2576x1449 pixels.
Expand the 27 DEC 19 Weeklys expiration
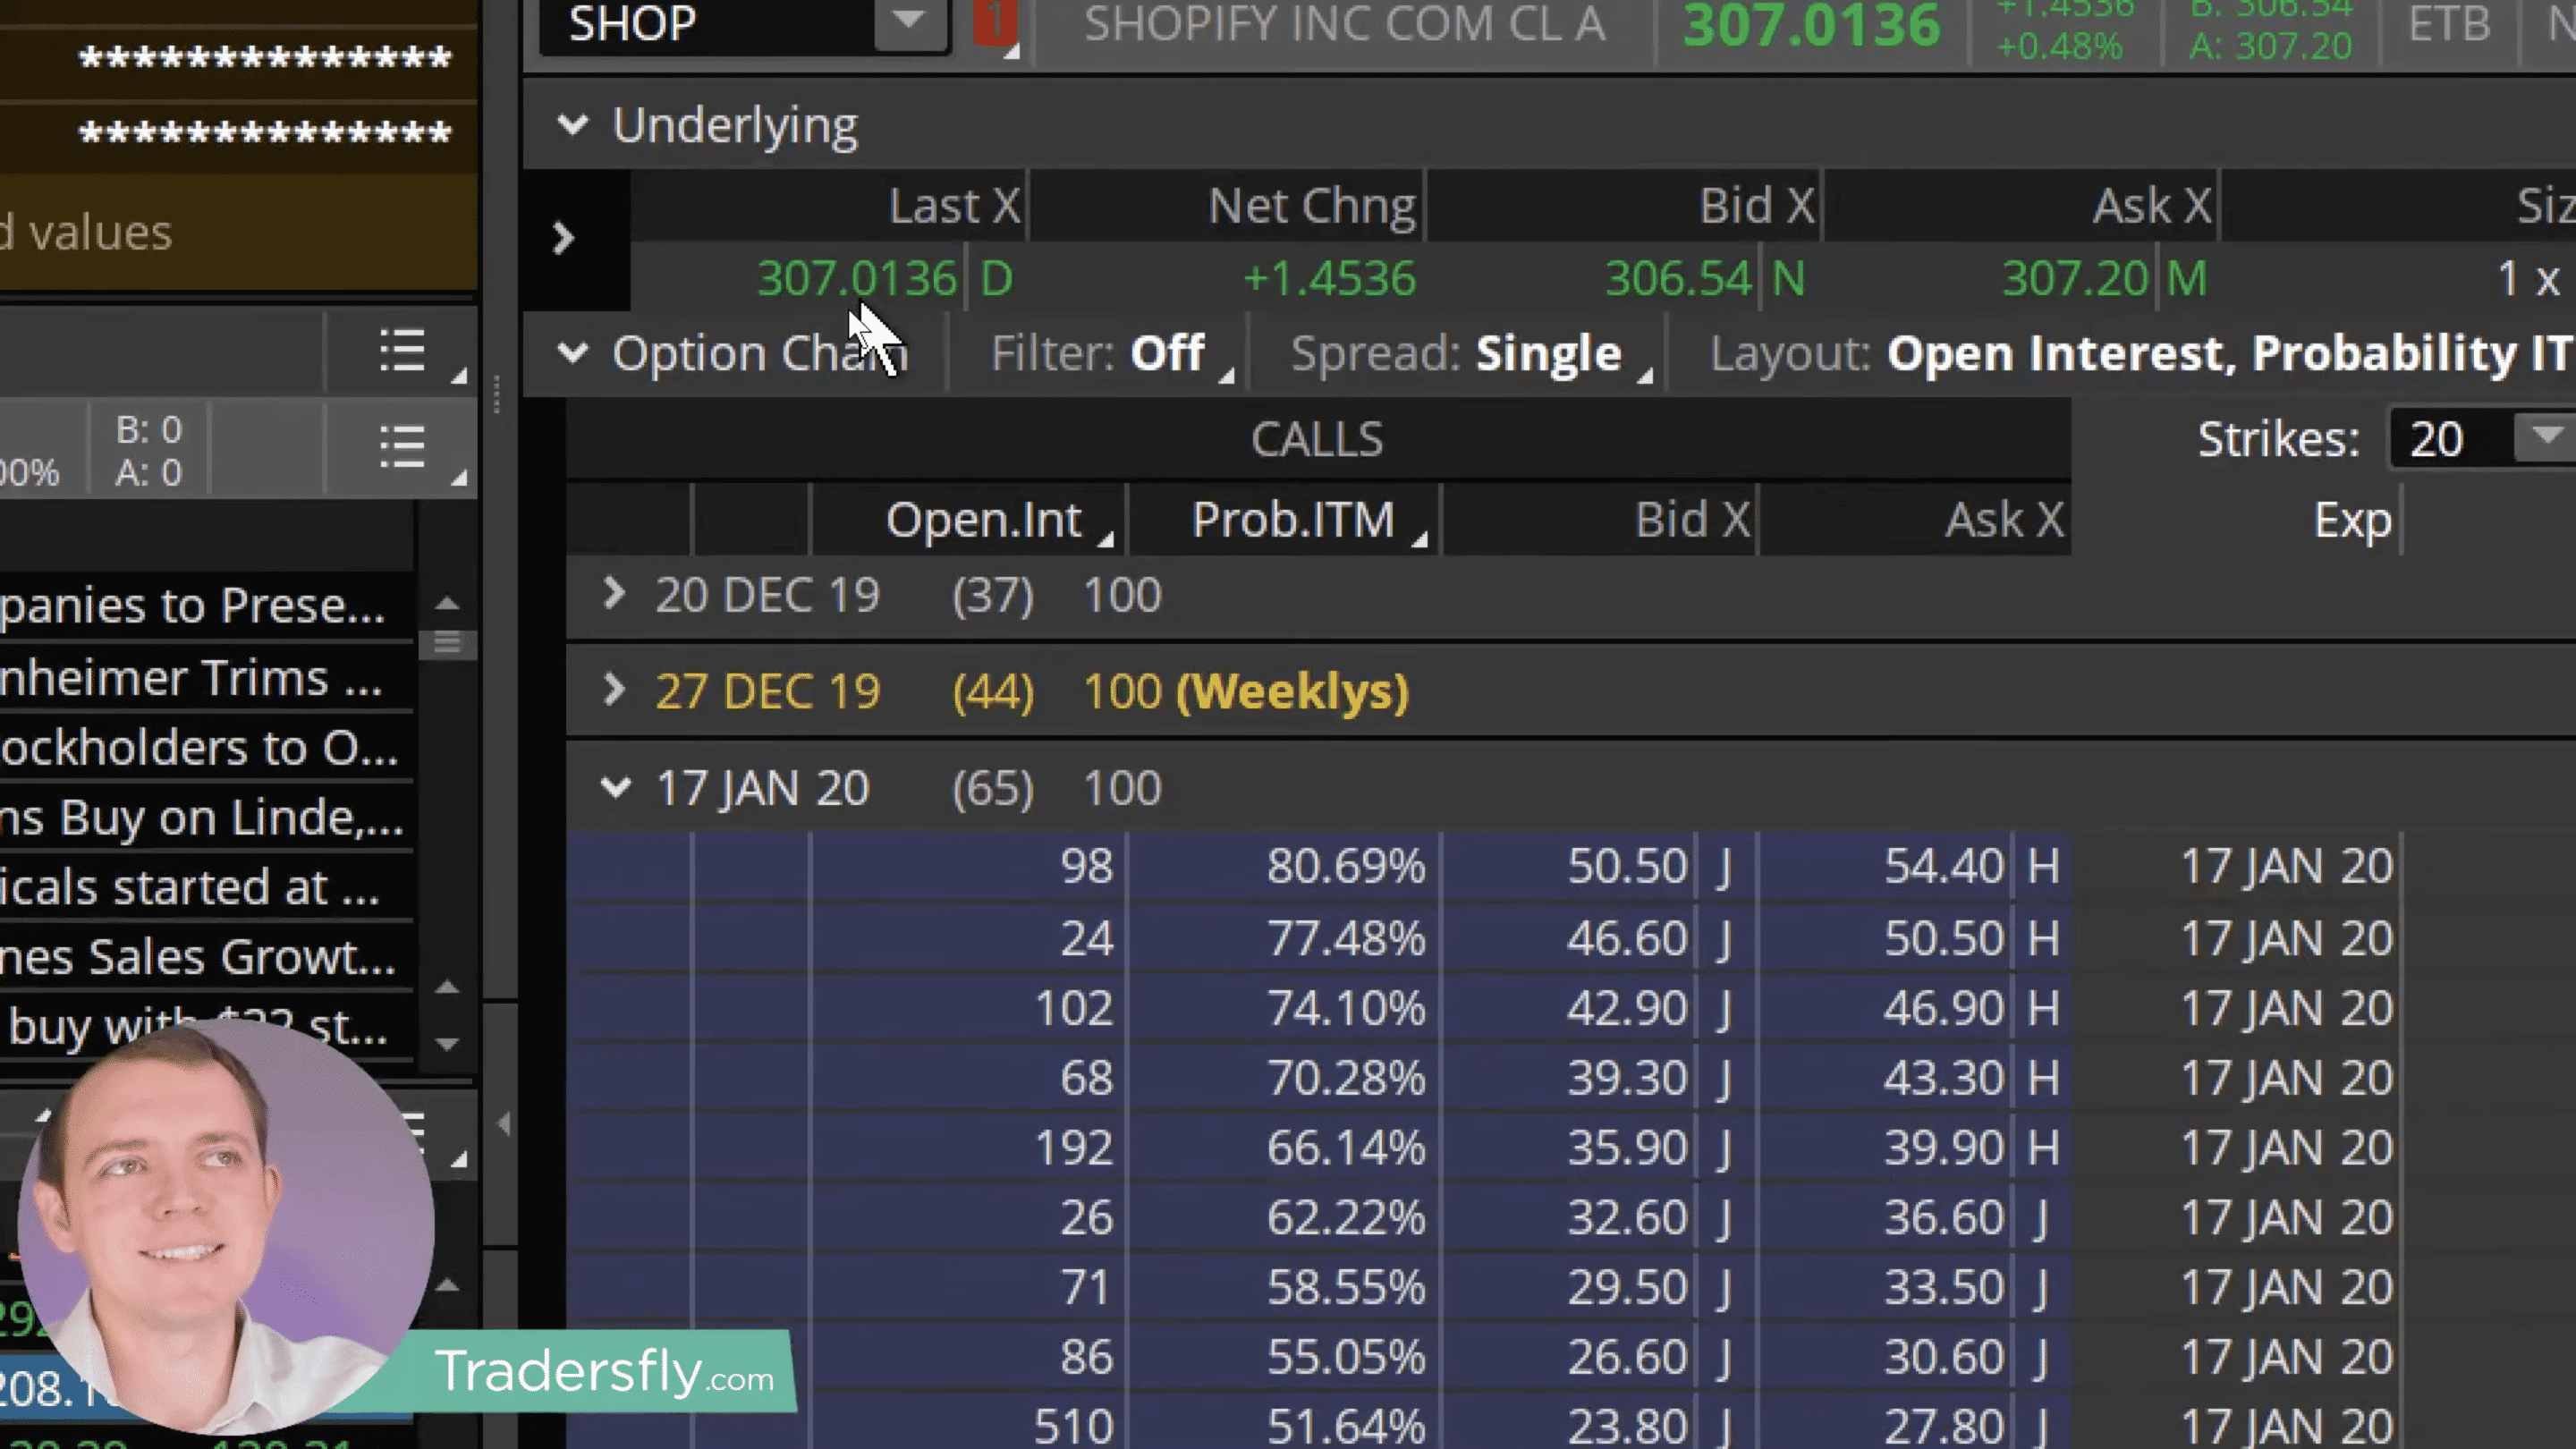614,690
